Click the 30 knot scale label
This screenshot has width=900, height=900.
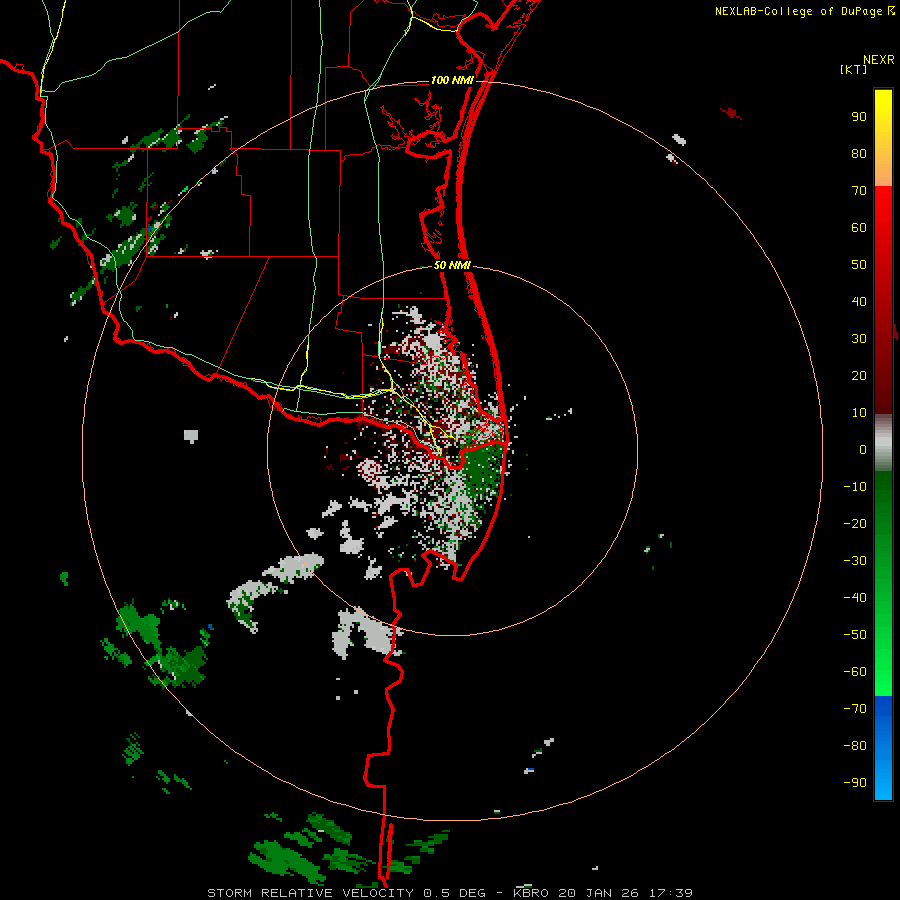tap(859, 339)
